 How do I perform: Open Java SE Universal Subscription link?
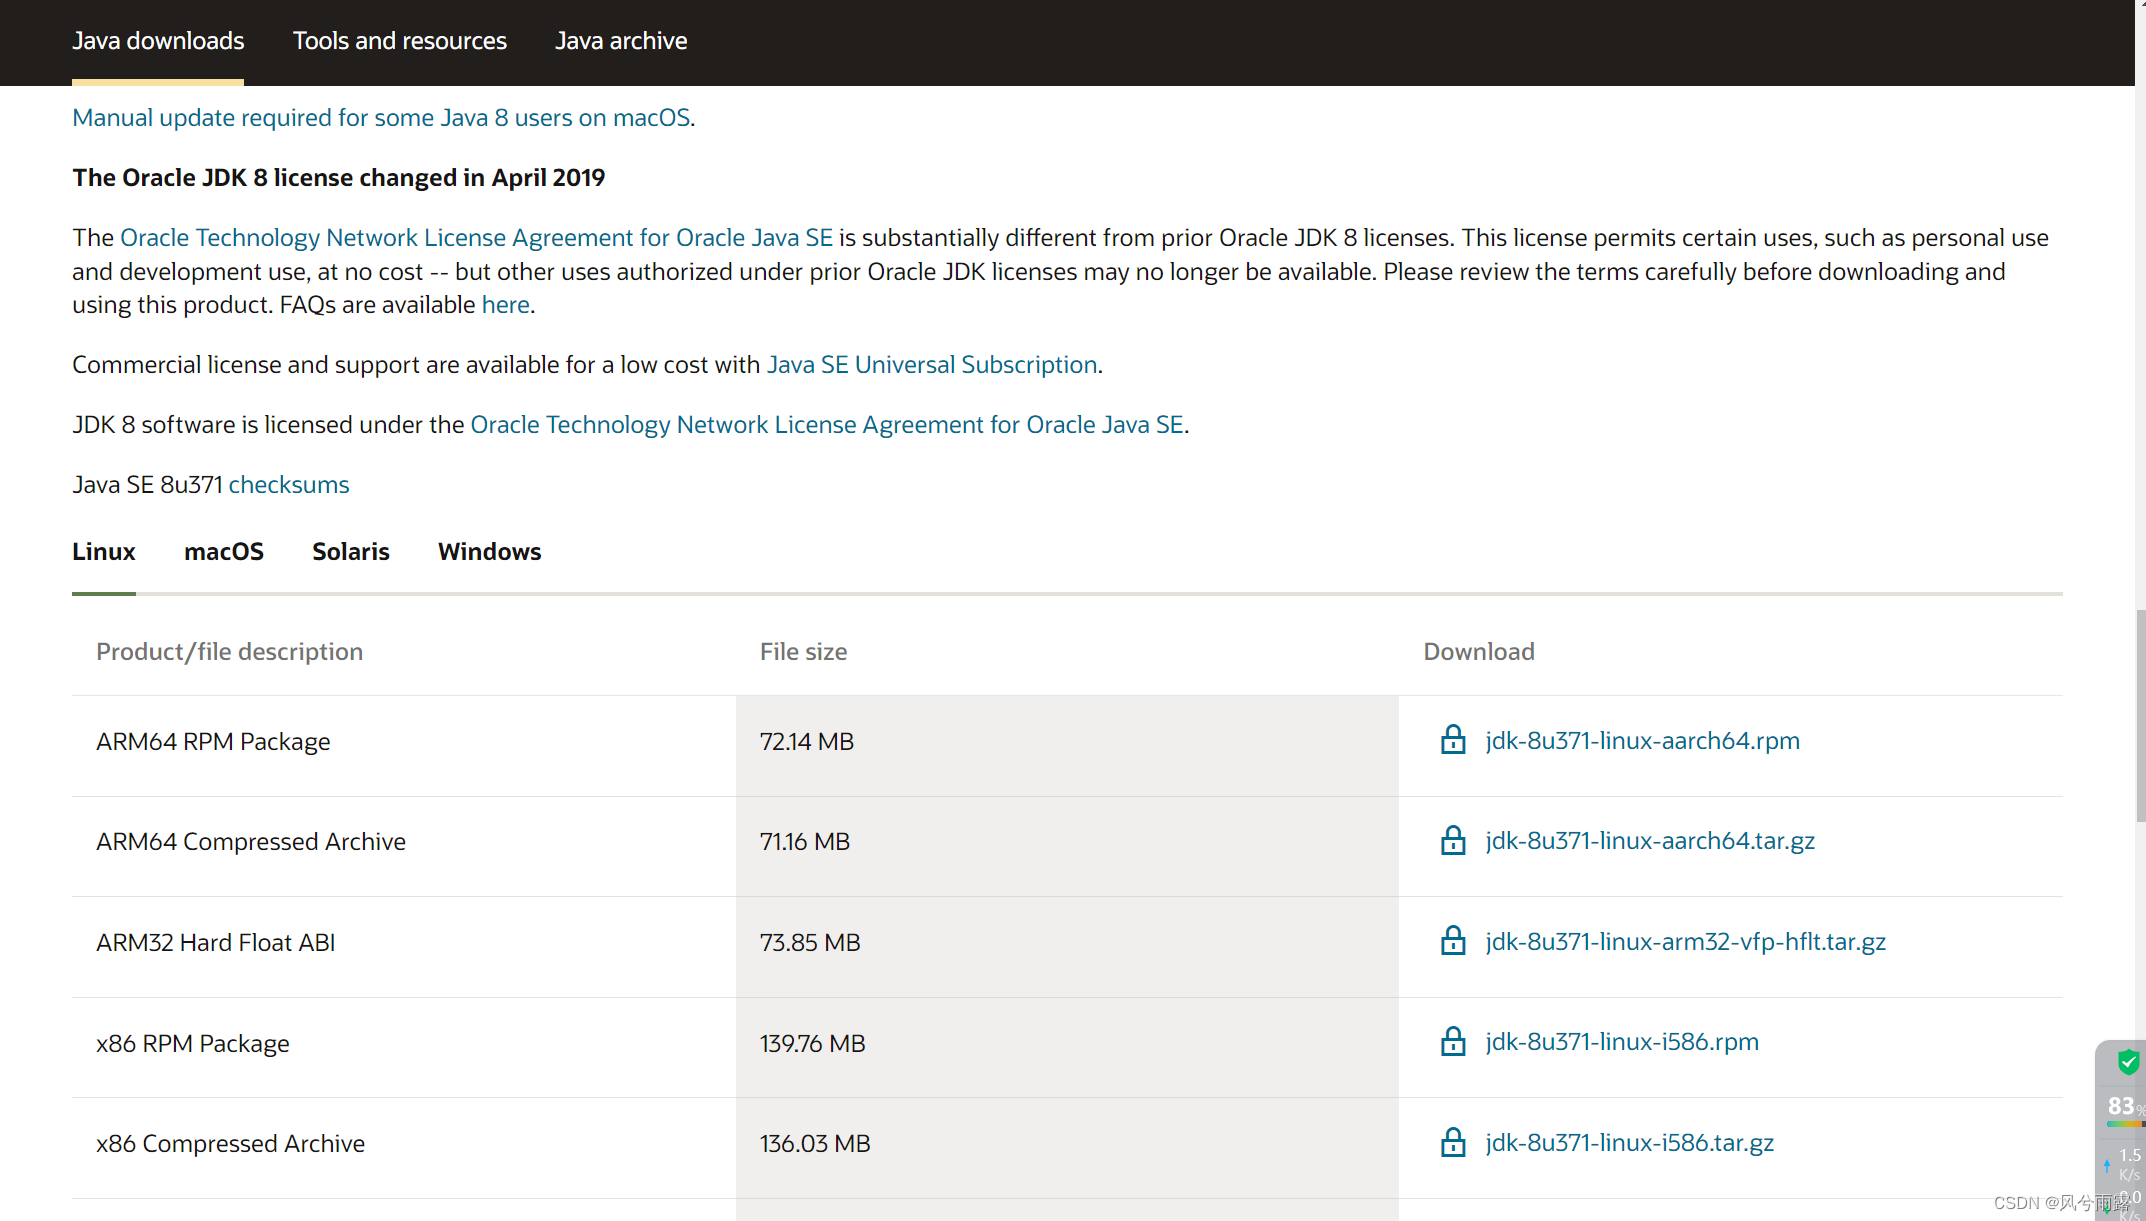coord(931,365)
